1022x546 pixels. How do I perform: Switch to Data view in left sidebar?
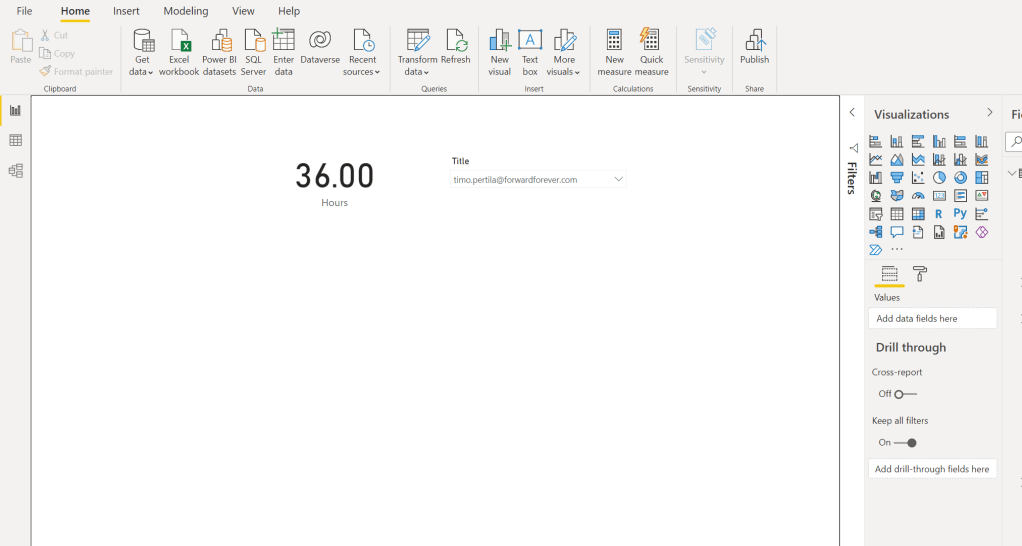[15, 141]
